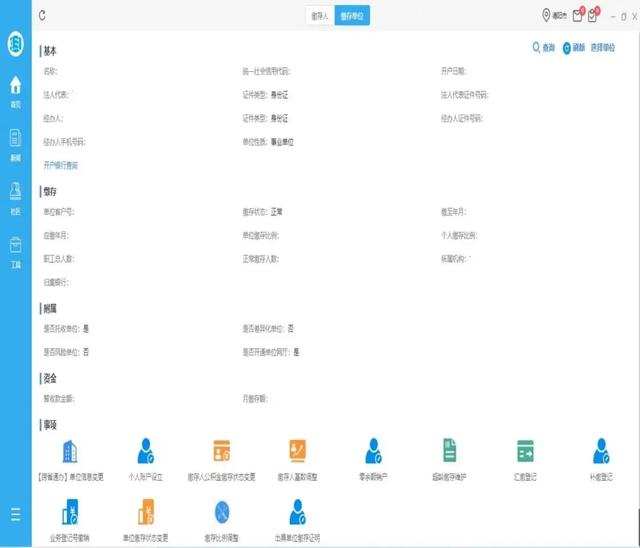Open the 业务登记号撤销 item
This screenshot has height=548, width=640.
[x=70, y=520]
